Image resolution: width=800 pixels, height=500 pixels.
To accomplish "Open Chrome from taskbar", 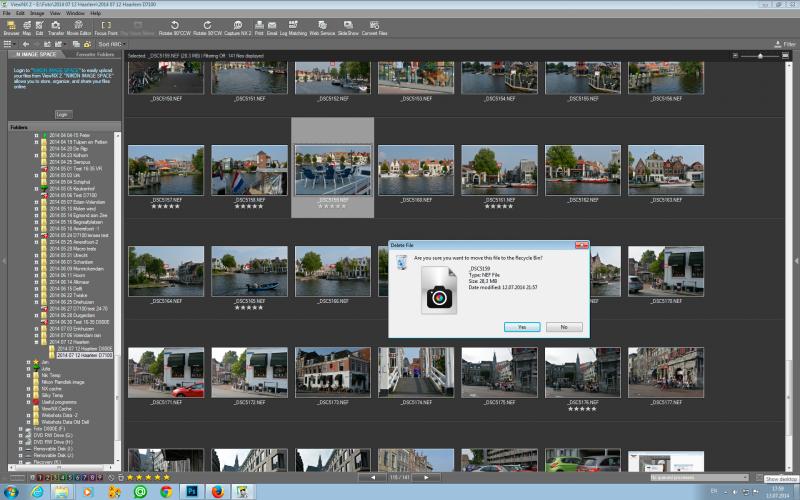I will pyautogui.click(x=166, y=492).
